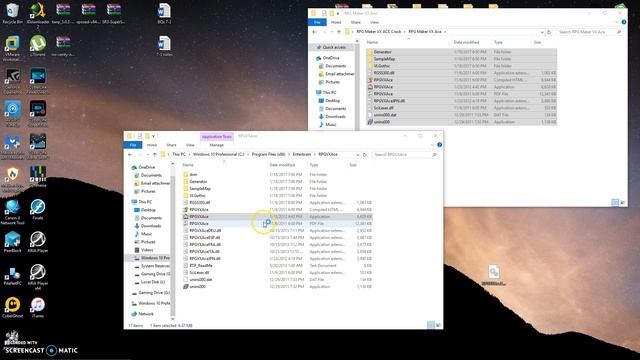Image resolution: width=640 pixels, height=360 pixels.
Task: Select the VMware Workstation desktop shortcut
Action: coord(12,48)
